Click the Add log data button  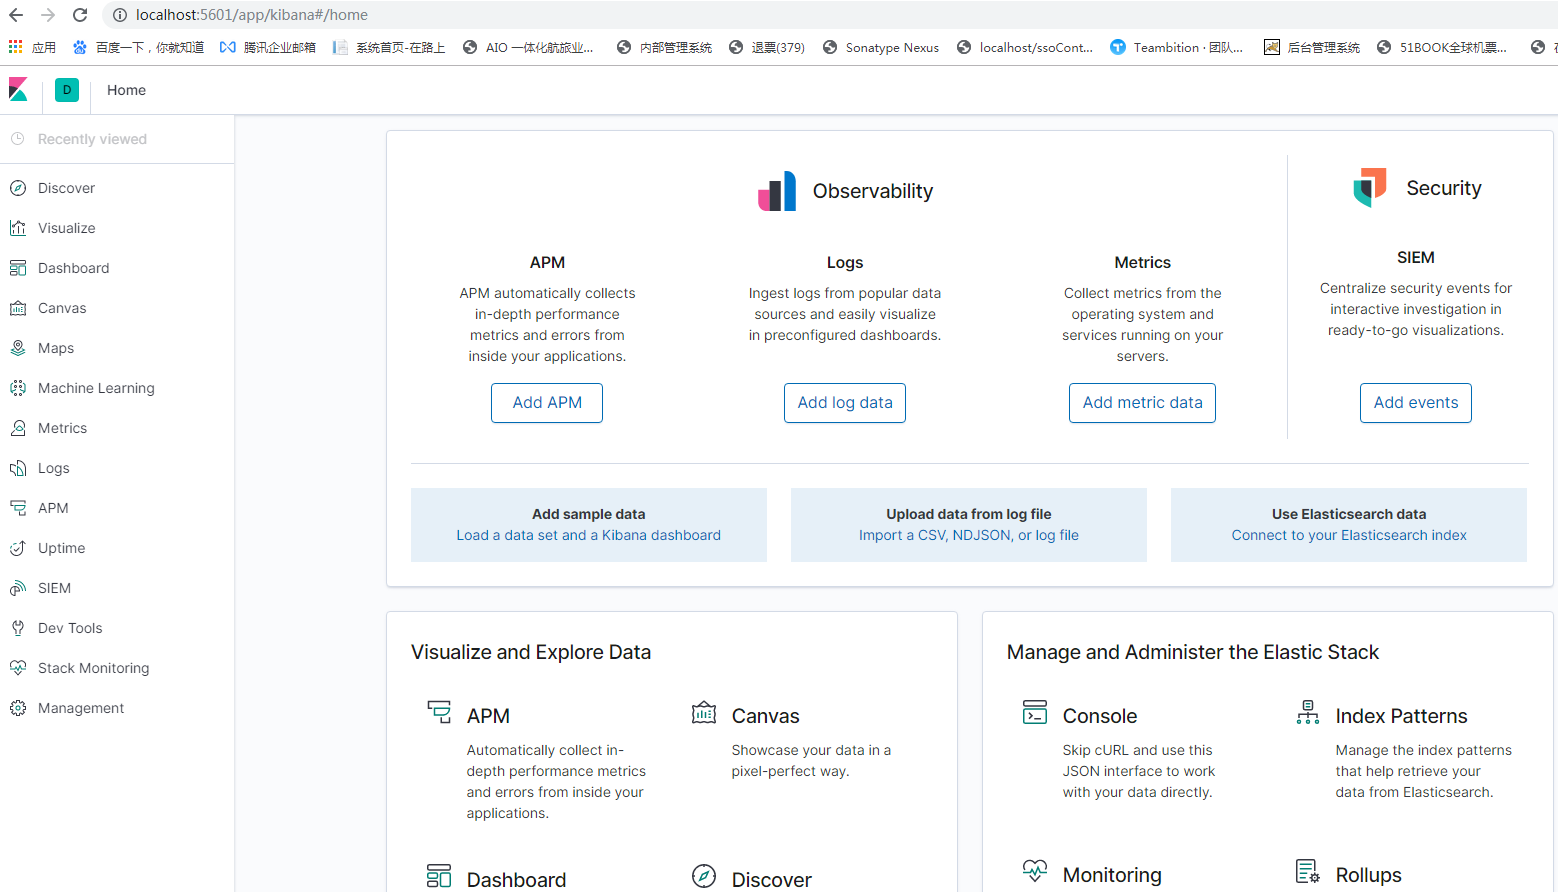pyautogui.click(x=845, y=403)
